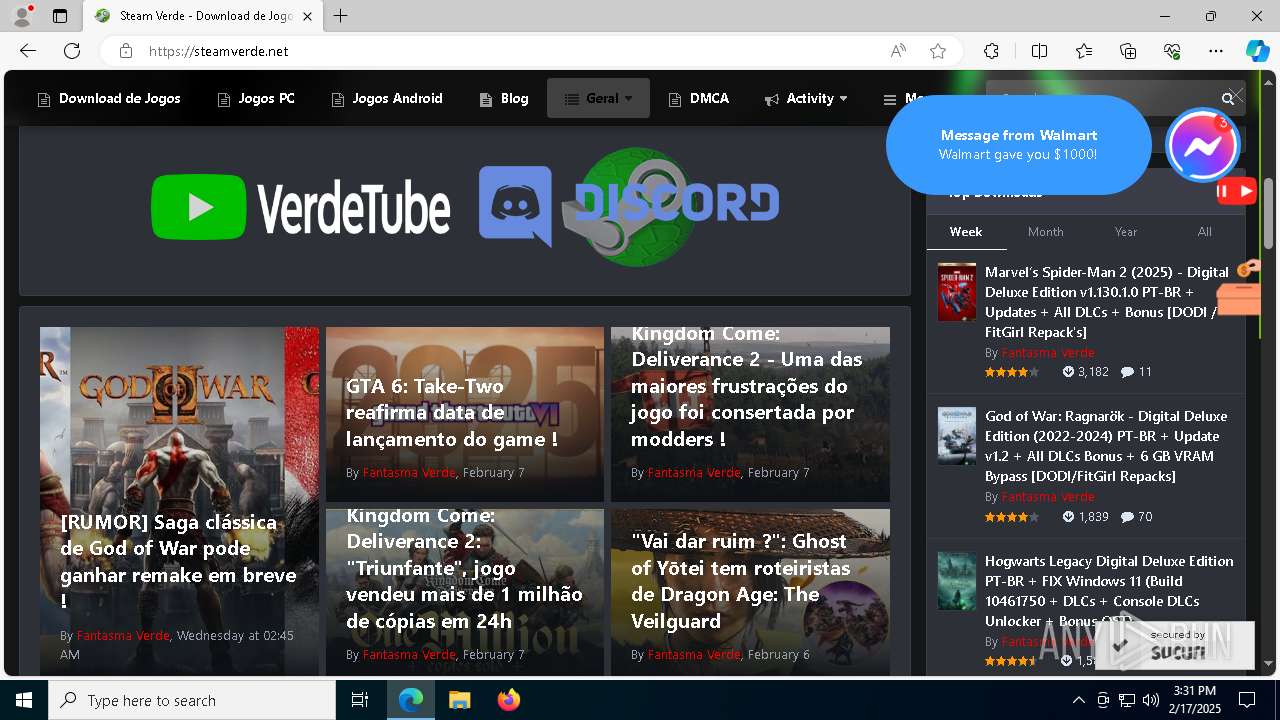
Task: Open Settings and more ellipsis menu
Action: 1216,51
